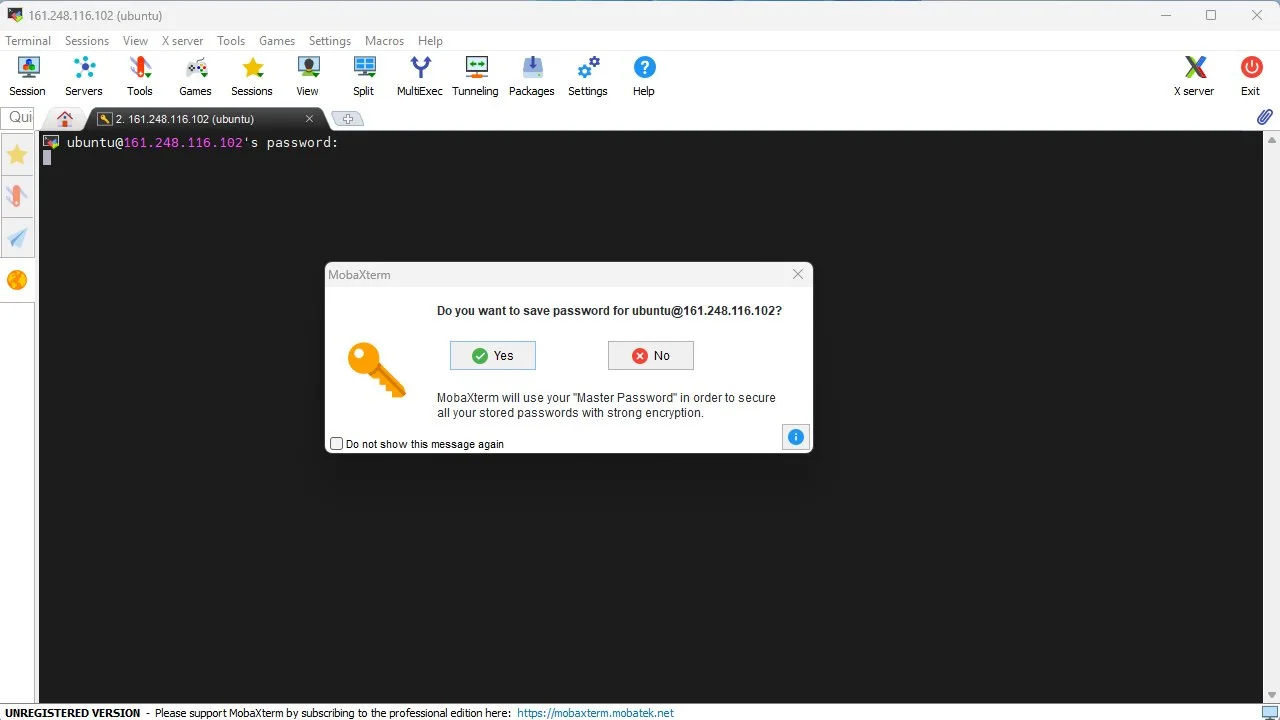Open the X server menu
The image size is (1280, 720).
(182, 41)
